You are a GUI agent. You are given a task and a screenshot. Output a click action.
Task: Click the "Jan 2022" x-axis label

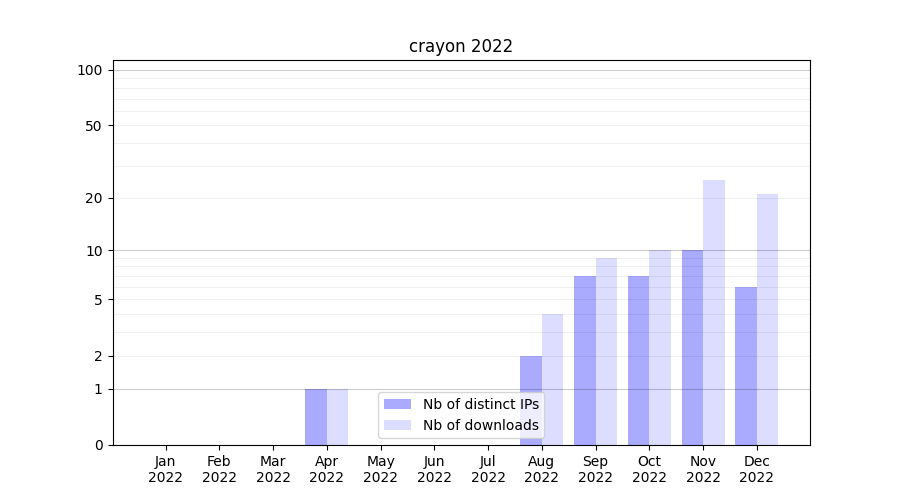tap(166, 469)
